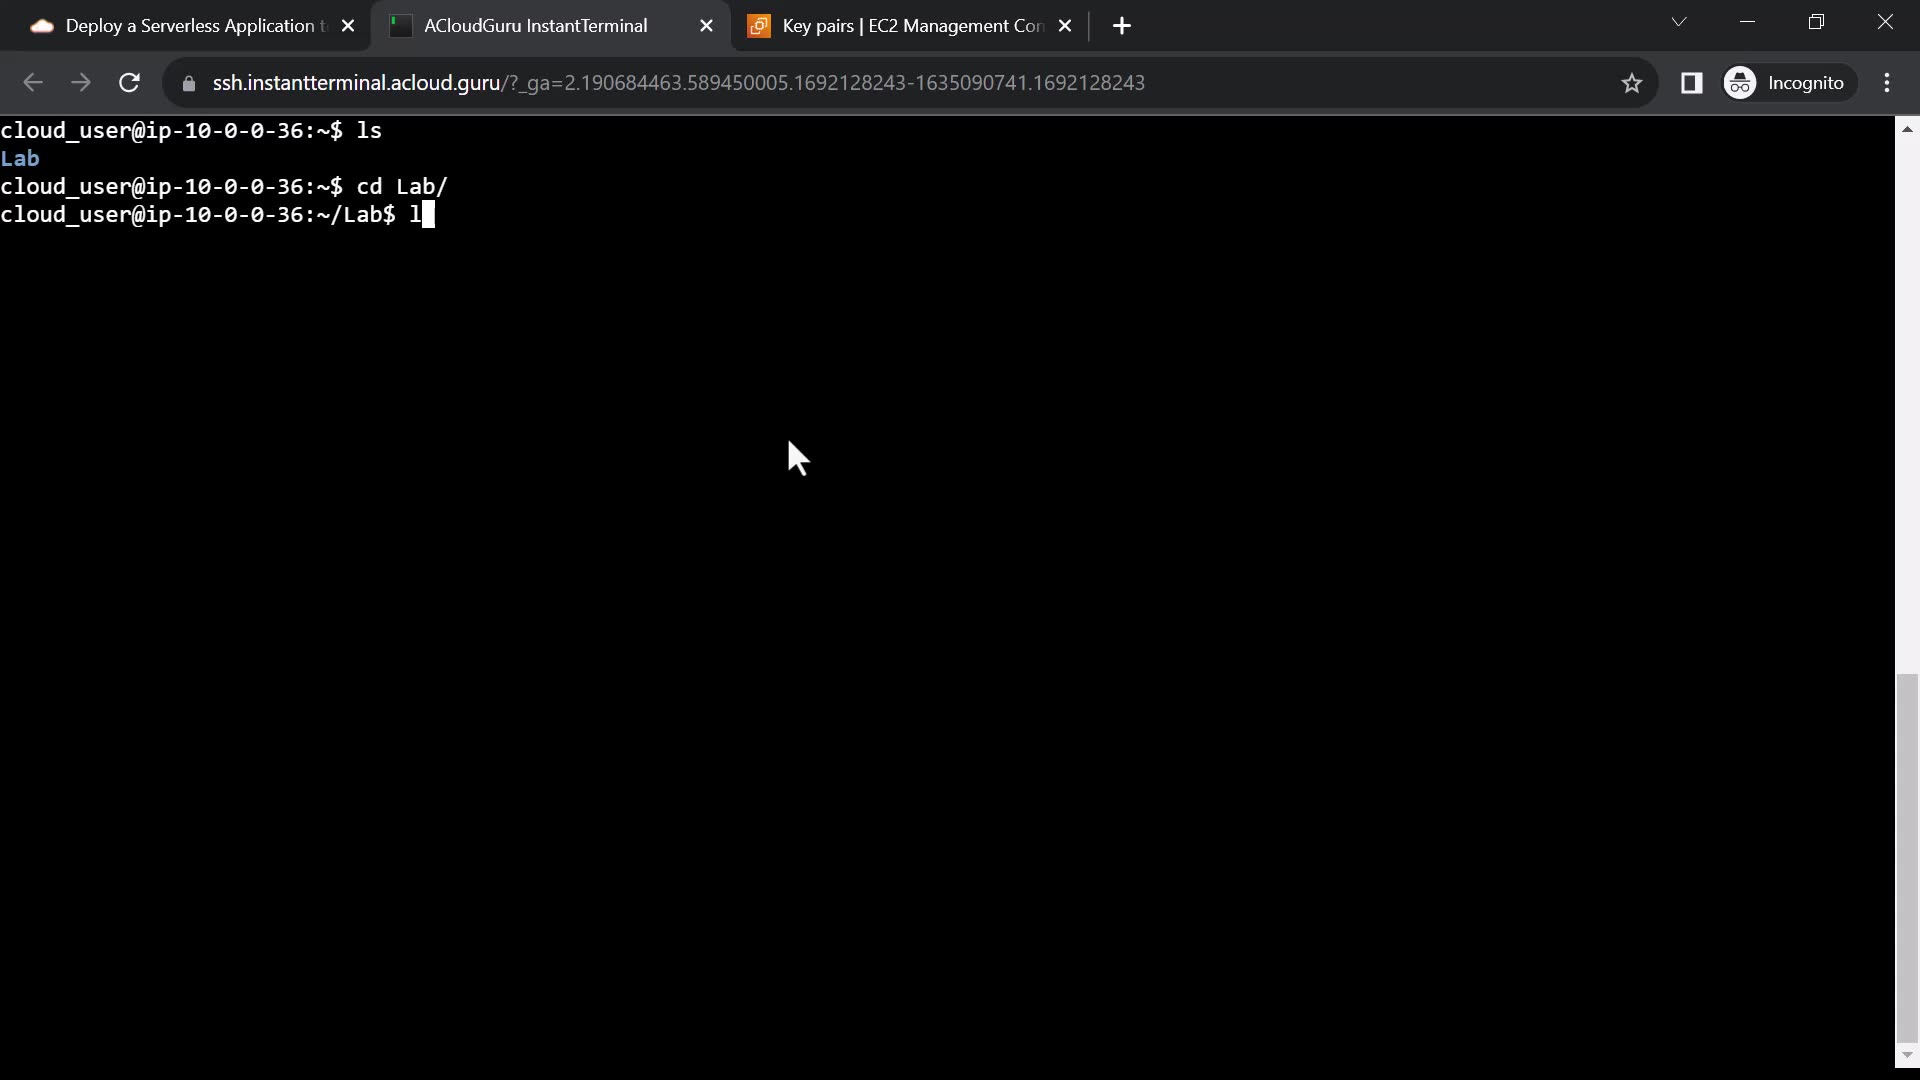Close the Deploy a Serverless Application tab
The width and height of the screenshot is (1920, 1080).
[348, 26]
